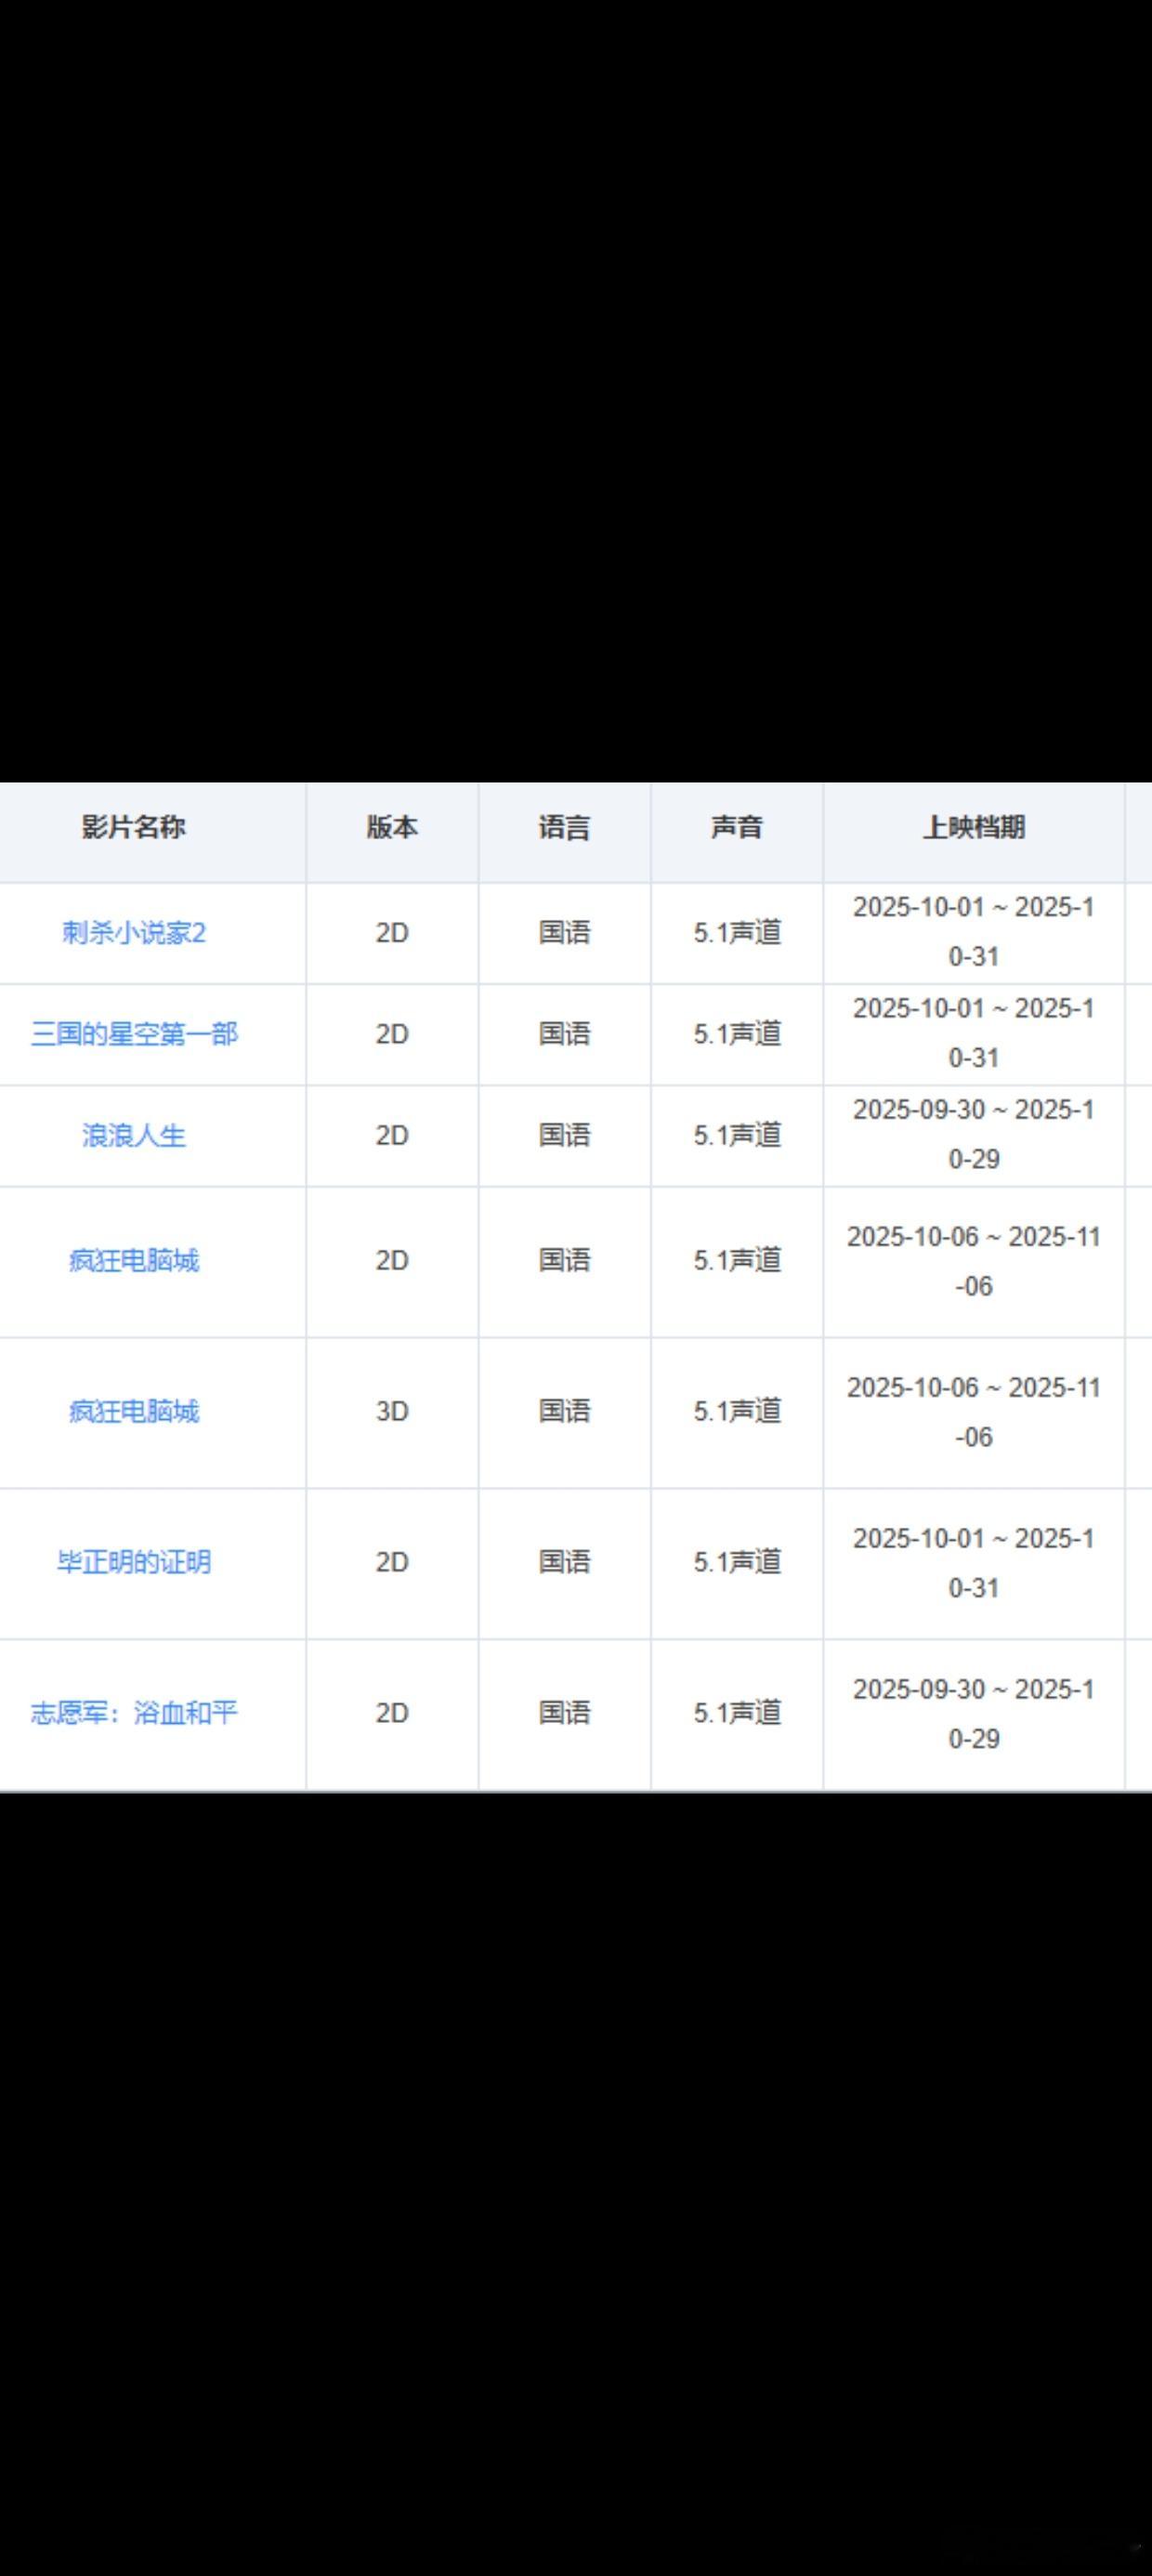Select the 3D version cell for 疯狂电脑城
Image resolution: width=1152 pixels, height=2576 pixels.
(392, 1412)
